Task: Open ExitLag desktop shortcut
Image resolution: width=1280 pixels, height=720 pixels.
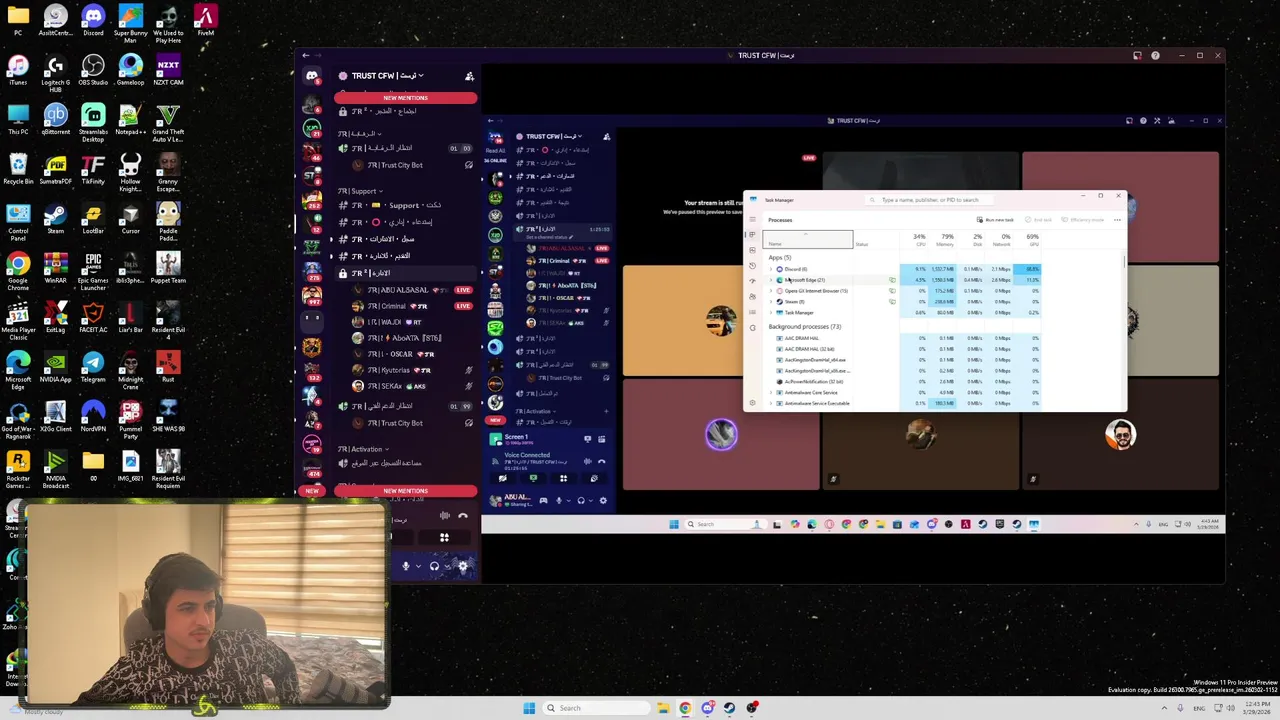Action: (55, 318)
